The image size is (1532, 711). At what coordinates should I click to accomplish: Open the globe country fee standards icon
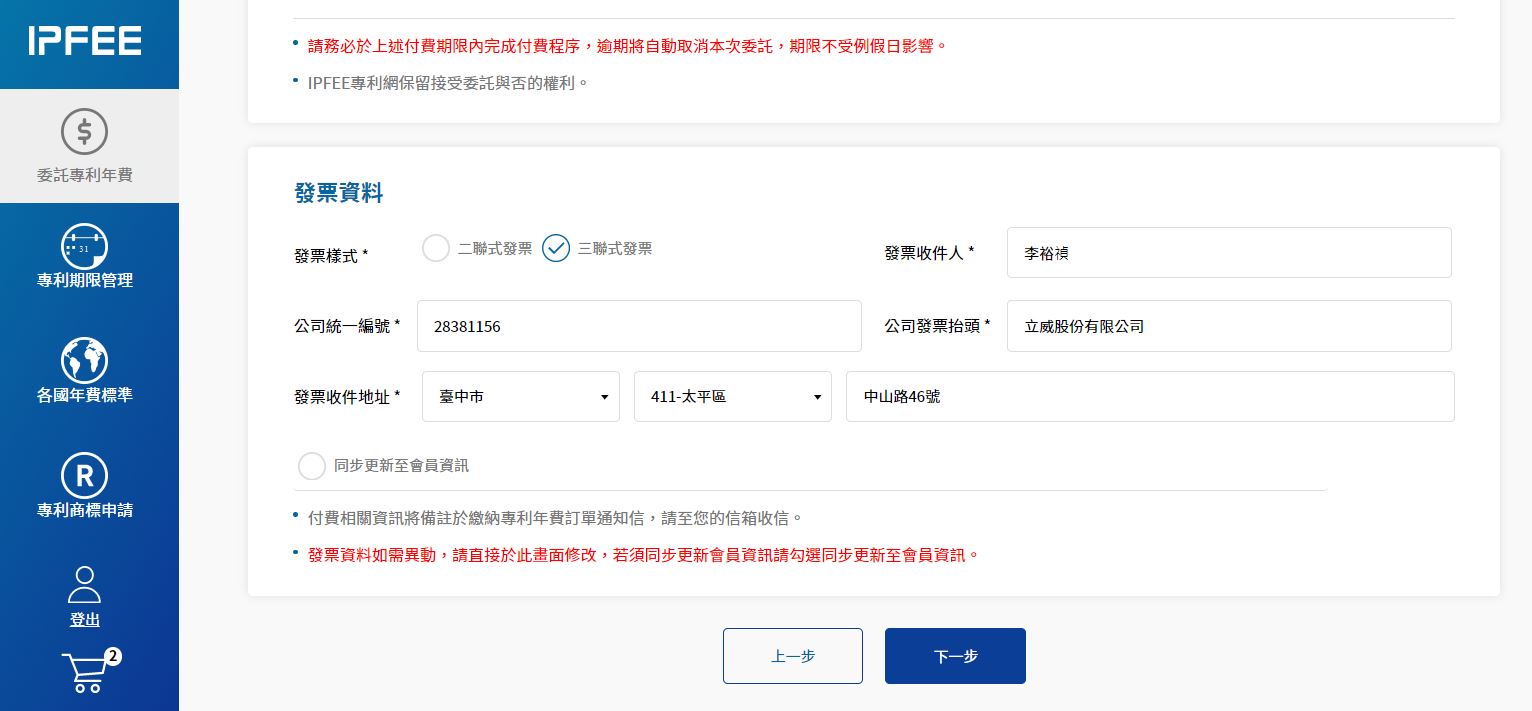[x=85, y=361]
